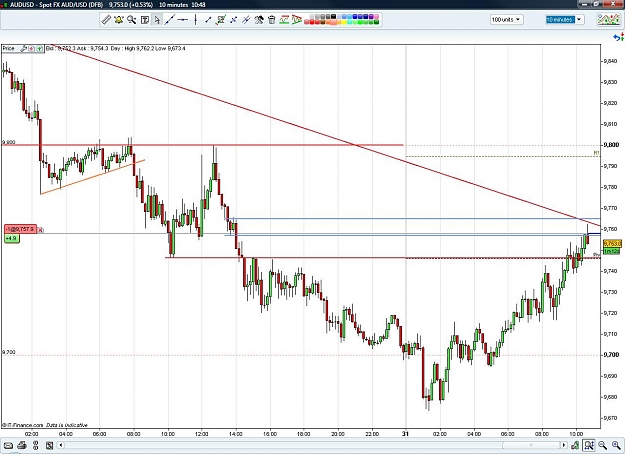
Task: Activate the boxed zoom-selection tool at bottom right
Action: pyautogui.click(x=589, y=445)
